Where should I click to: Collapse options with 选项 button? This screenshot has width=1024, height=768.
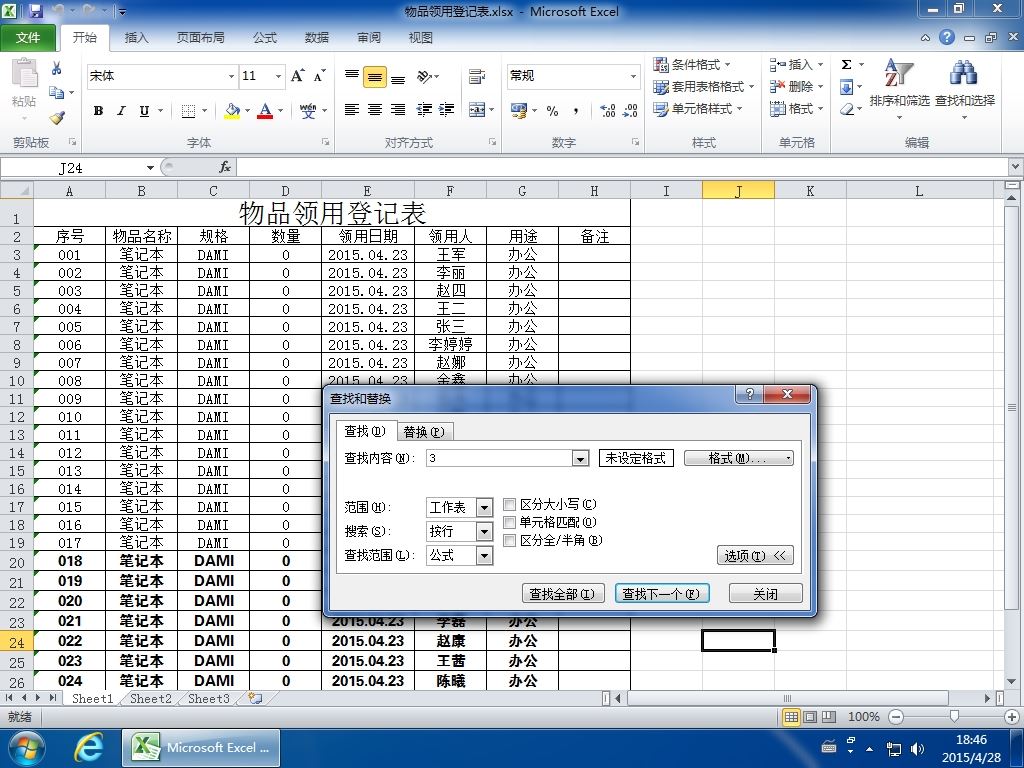pyautogui.click(x=754, y=556)
